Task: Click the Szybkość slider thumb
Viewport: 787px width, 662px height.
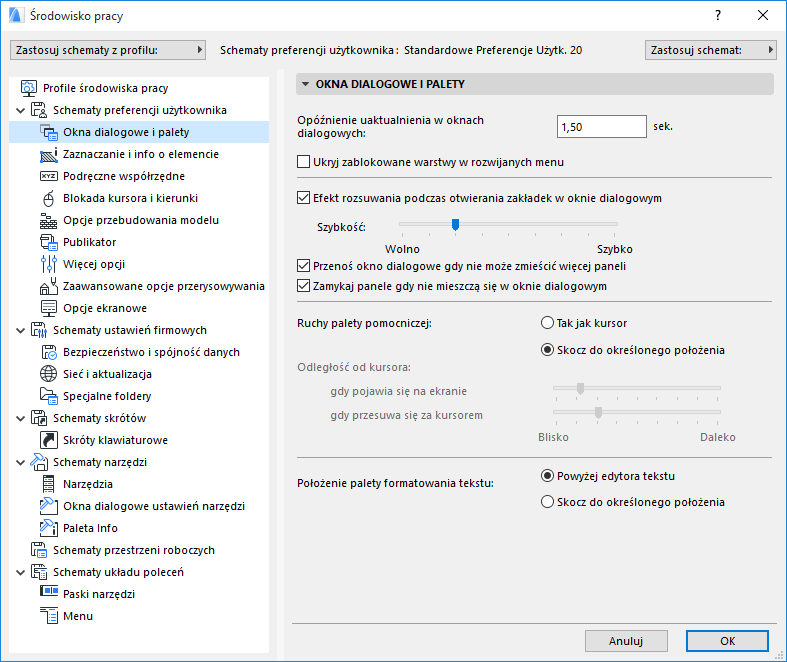Action: click(455, 224)
